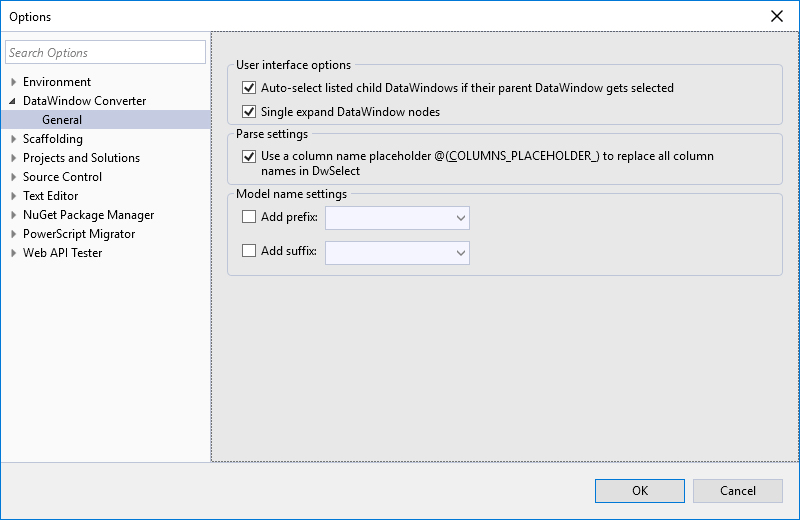Collapse the DataWindow Converter node arrow

13,101
